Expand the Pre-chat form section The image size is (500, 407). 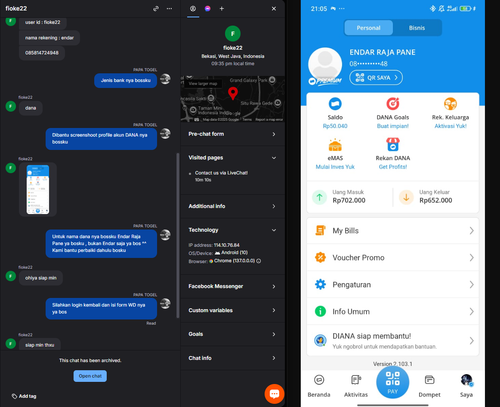pos(232,134)
